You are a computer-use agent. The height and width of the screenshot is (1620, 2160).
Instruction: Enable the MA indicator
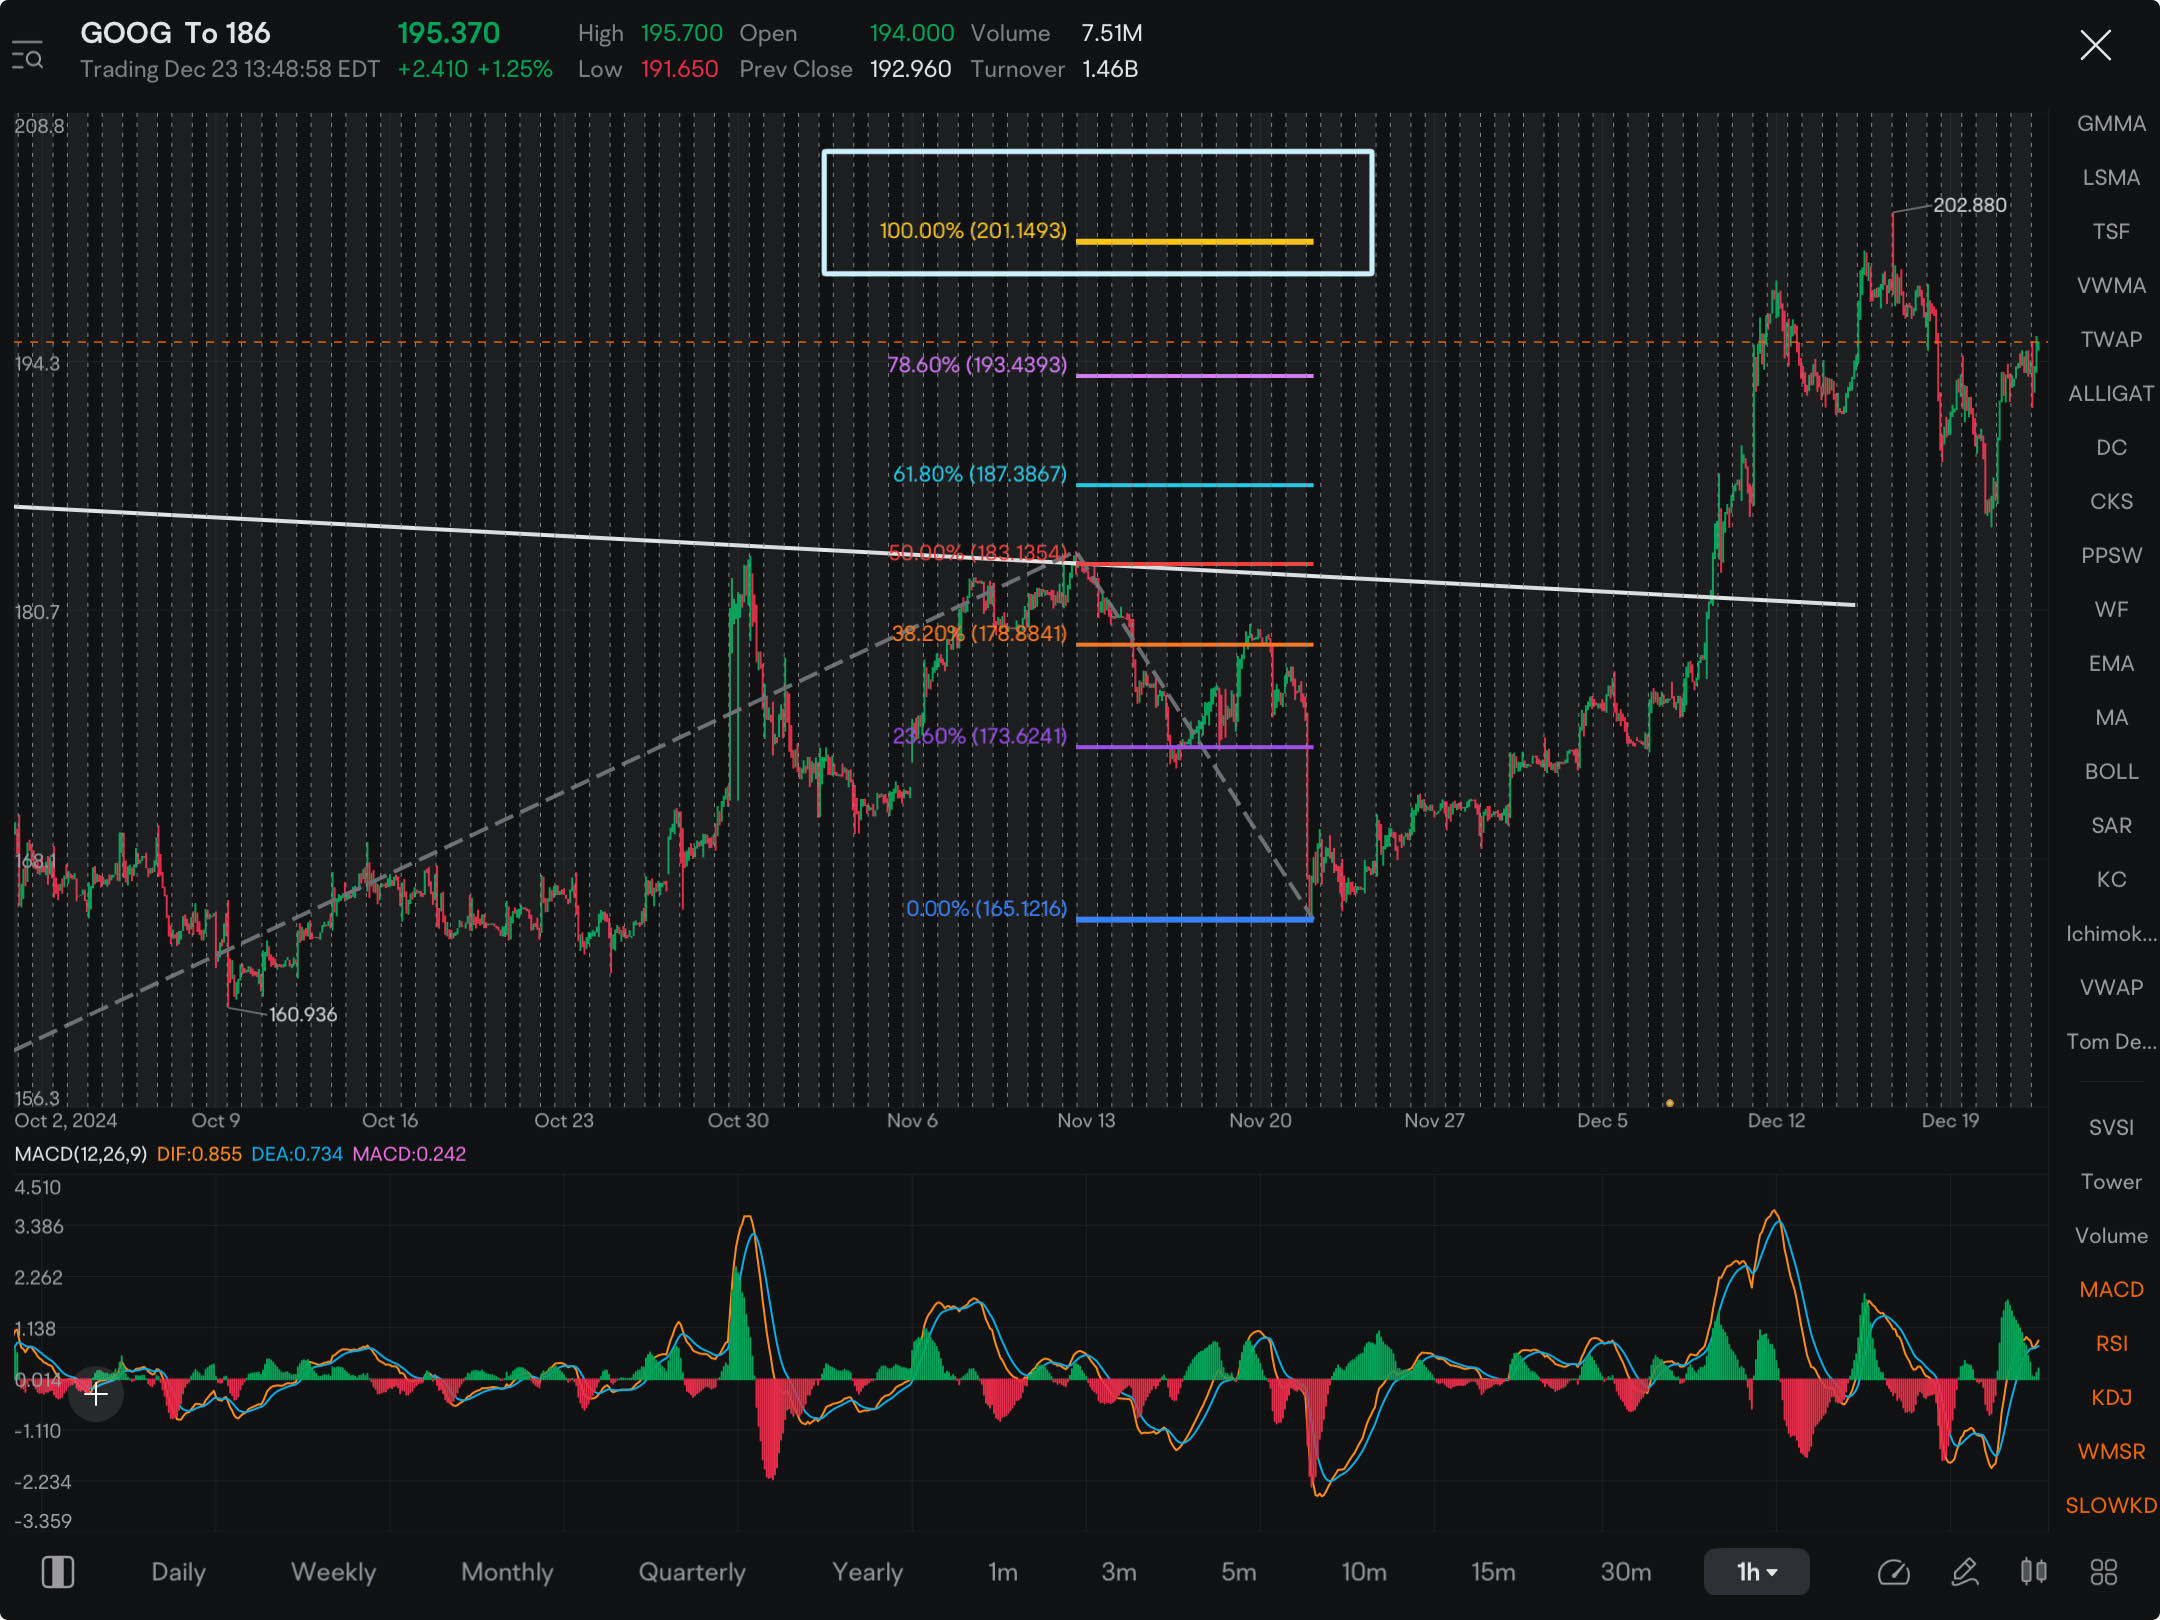pyautogui.click(x=2111, y=718)
